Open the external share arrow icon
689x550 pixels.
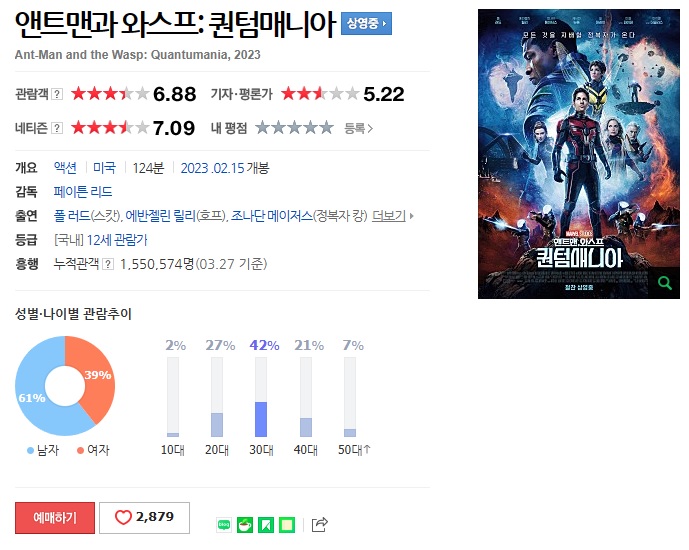[x=319, y=525]
